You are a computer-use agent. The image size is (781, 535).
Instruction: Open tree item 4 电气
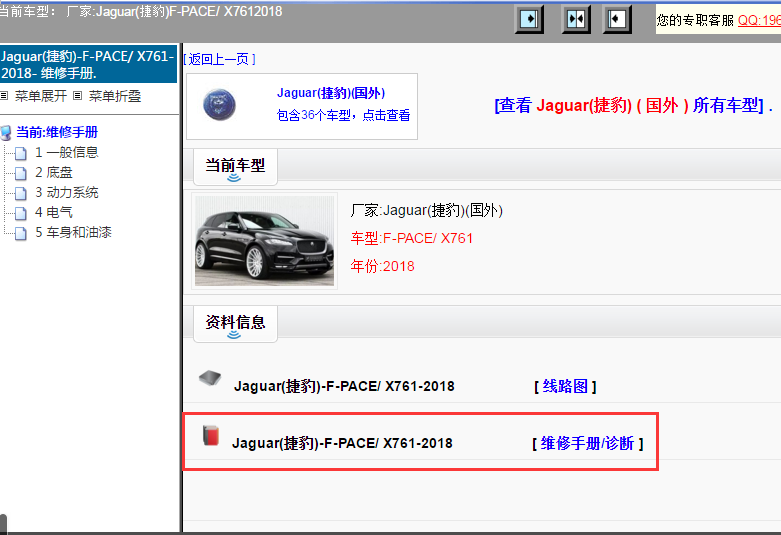(x=54, y=212)
